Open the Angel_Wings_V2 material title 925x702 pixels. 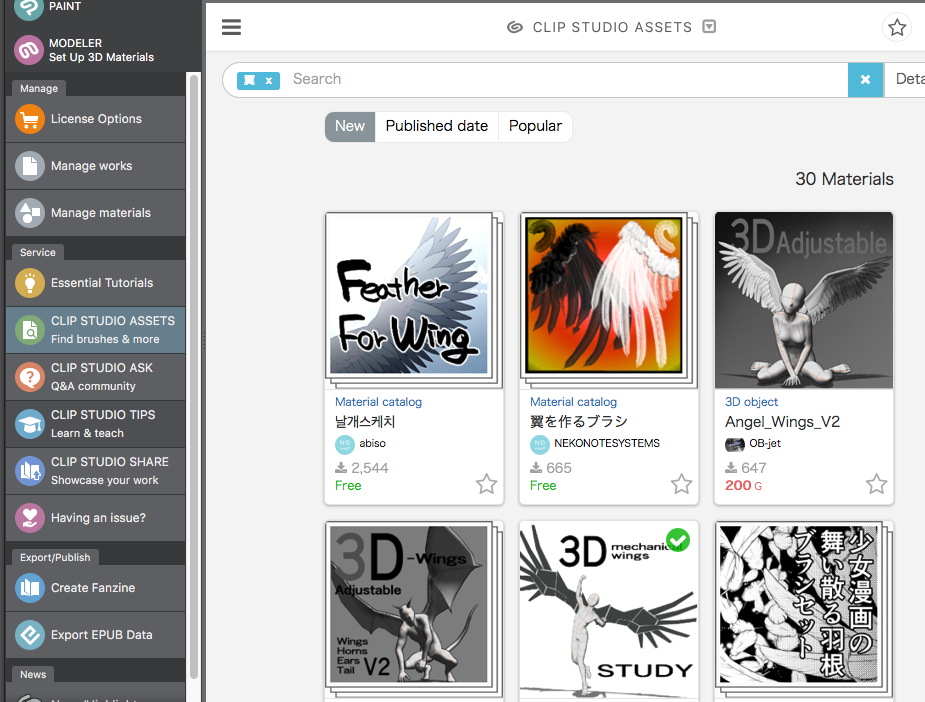coord(782,422)
